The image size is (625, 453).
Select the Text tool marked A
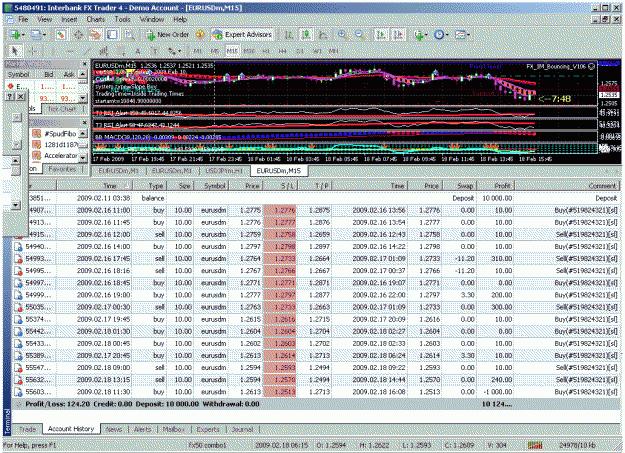tap(138, 51)
